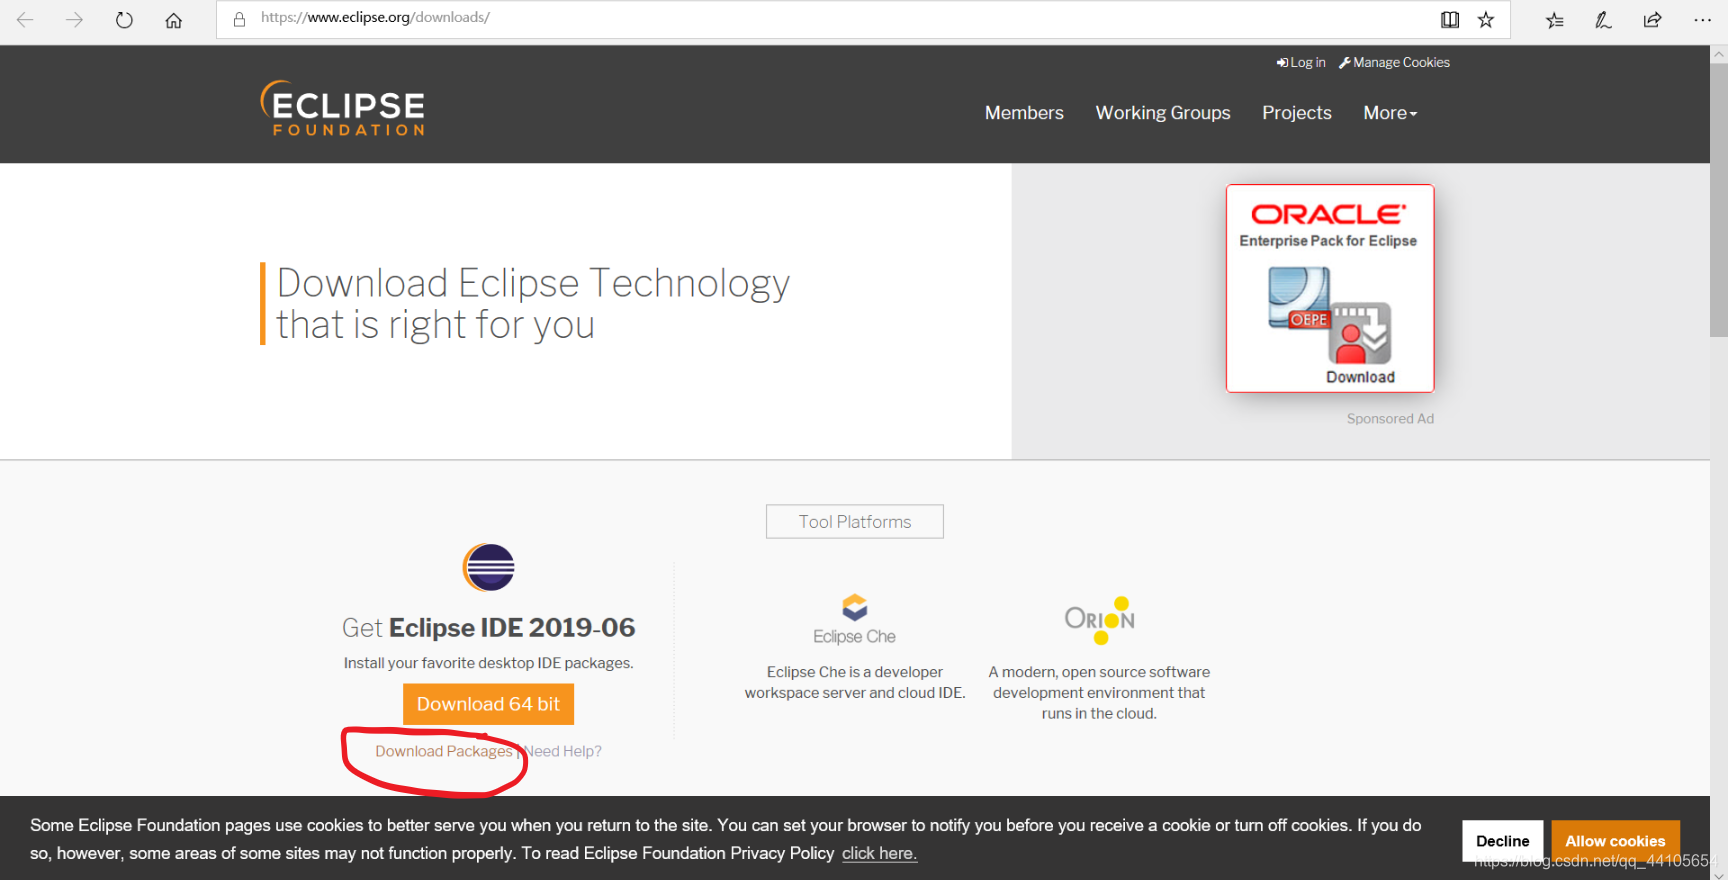
Task: Click the Orion description text
Action: click(x=1099, y=692)
